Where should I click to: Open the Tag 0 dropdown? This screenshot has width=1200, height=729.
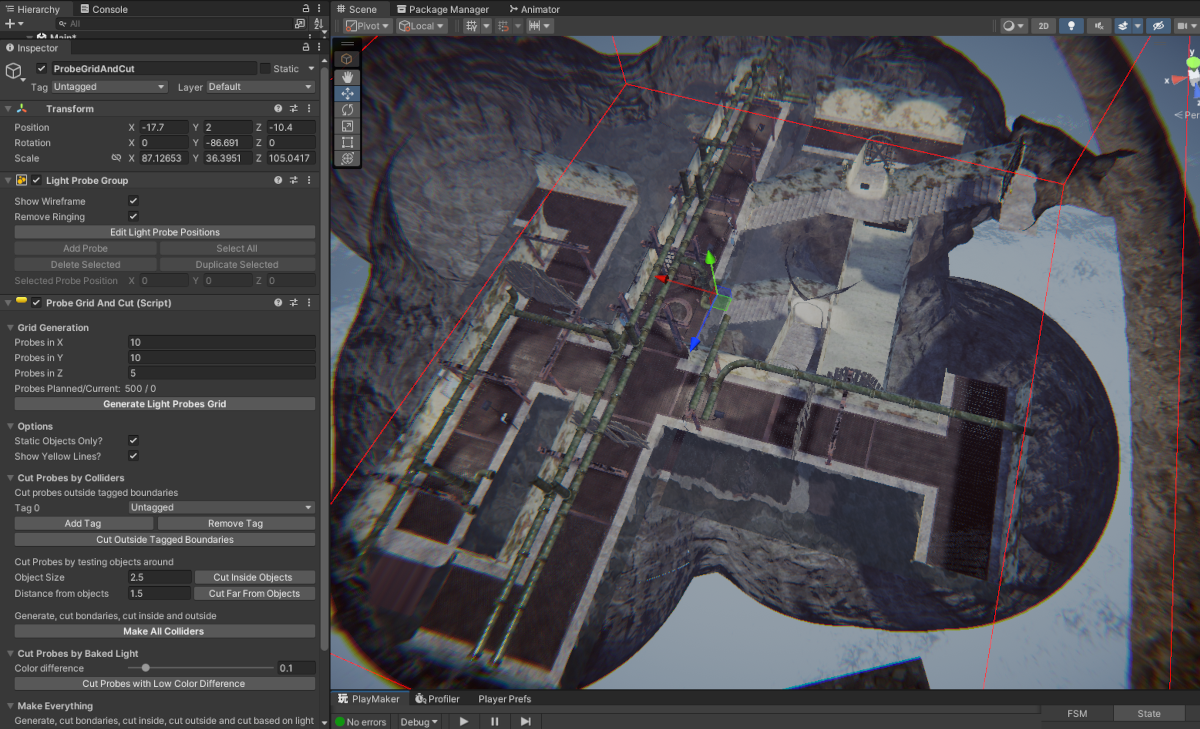(x=222, y=507)
